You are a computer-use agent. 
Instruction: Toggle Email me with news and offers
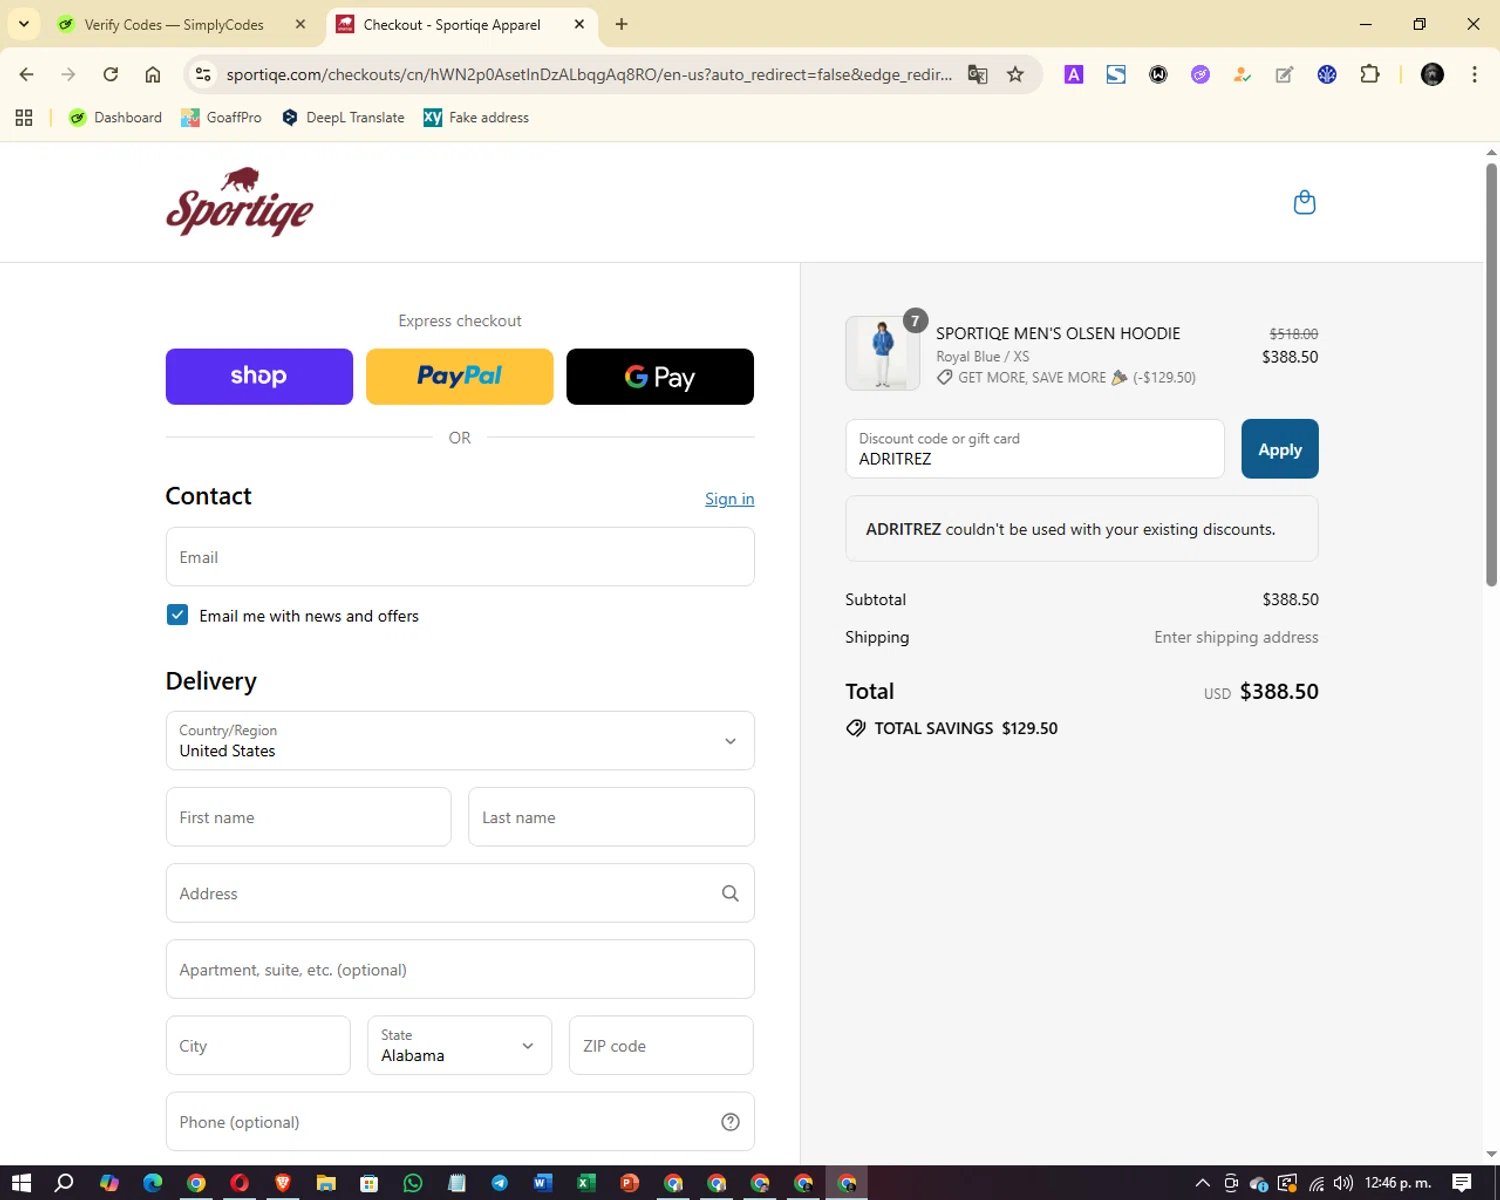click(177, 615)
